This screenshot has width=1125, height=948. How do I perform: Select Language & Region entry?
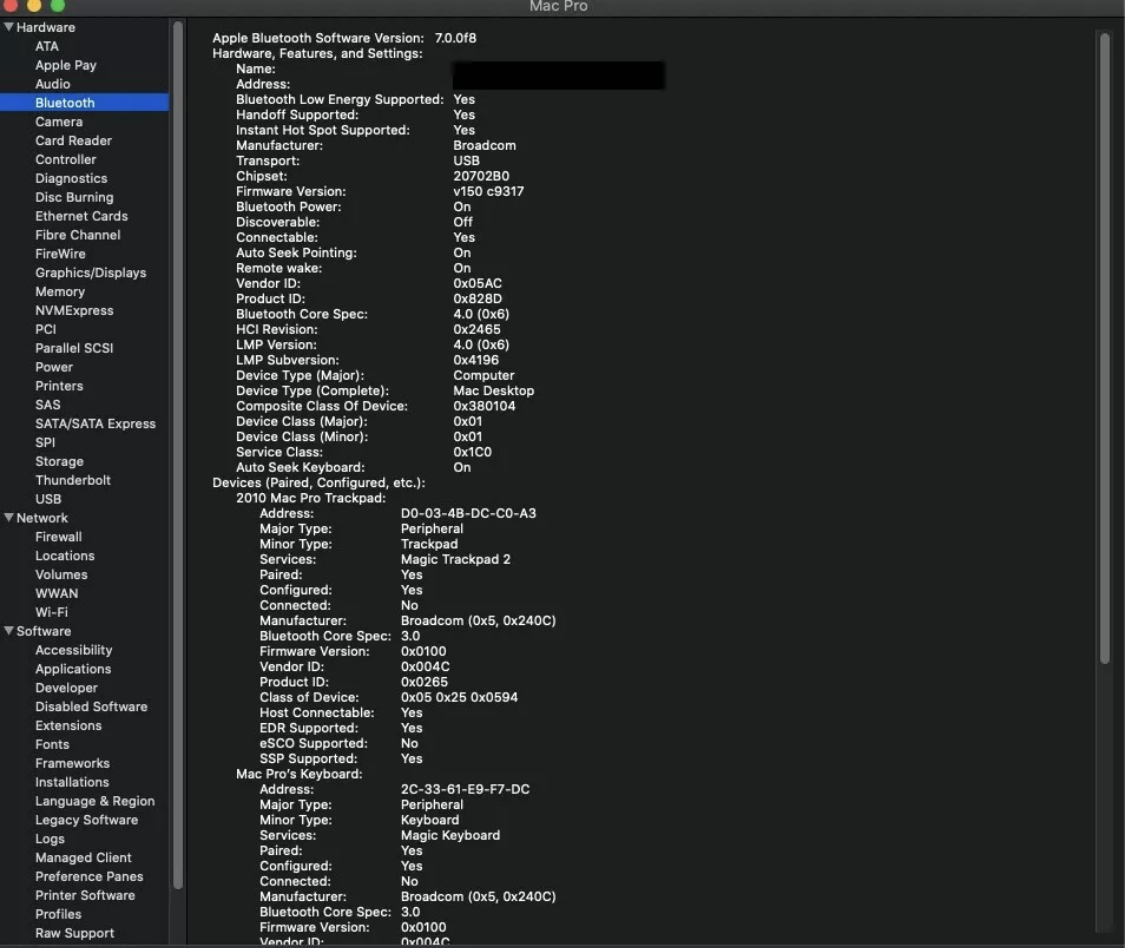click(95, 801)
